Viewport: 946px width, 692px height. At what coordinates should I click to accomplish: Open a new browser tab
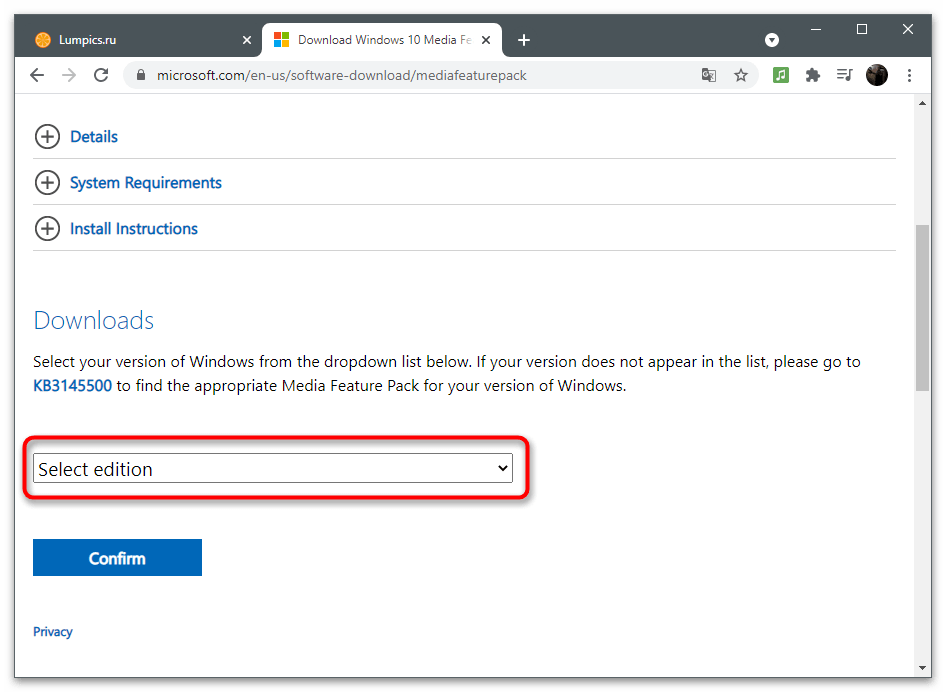click(x=524, y=40)
